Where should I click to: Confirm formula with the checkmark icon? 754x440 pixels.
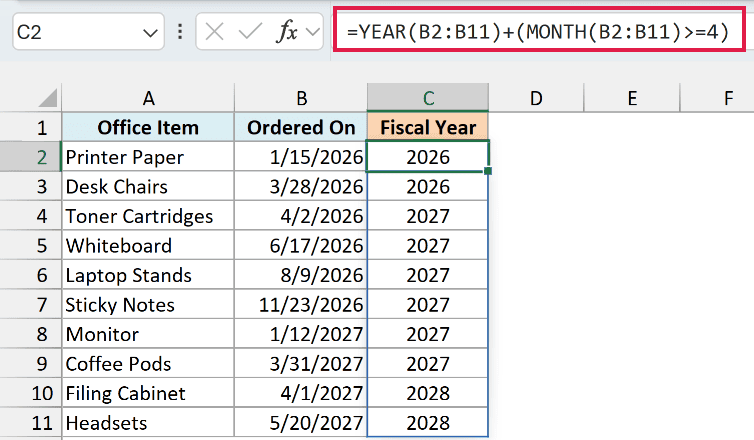click(250, 32)
